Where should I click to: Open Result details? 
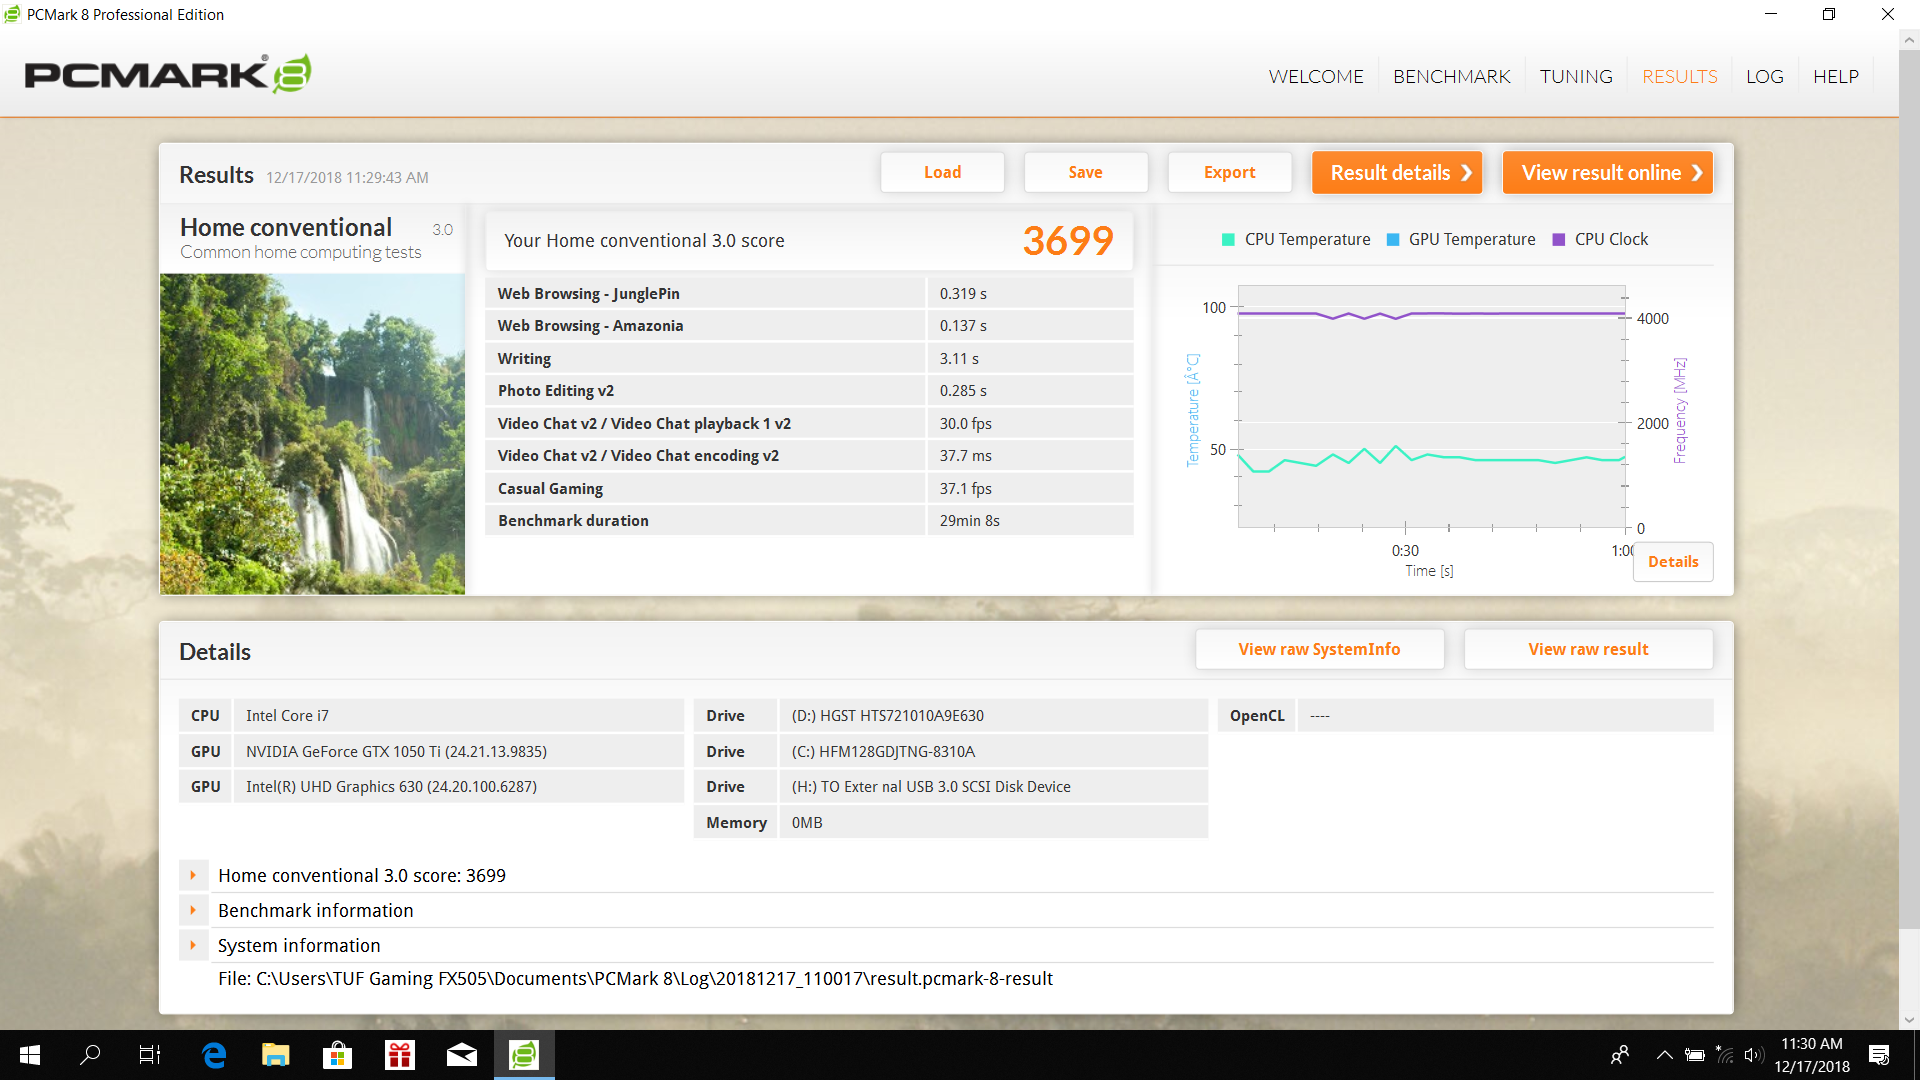pyautogui.click(x=1396, y=172)
